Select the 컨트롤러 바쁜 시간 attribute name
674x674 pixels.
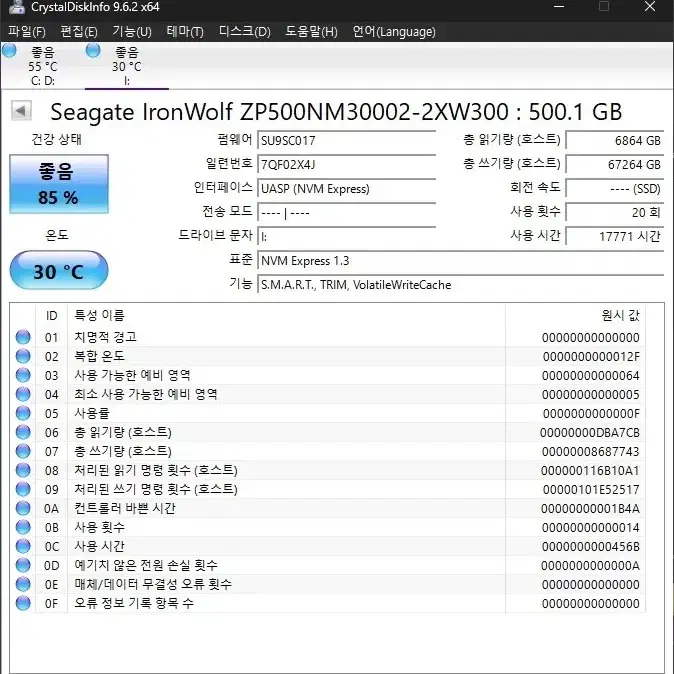point(125,508)
